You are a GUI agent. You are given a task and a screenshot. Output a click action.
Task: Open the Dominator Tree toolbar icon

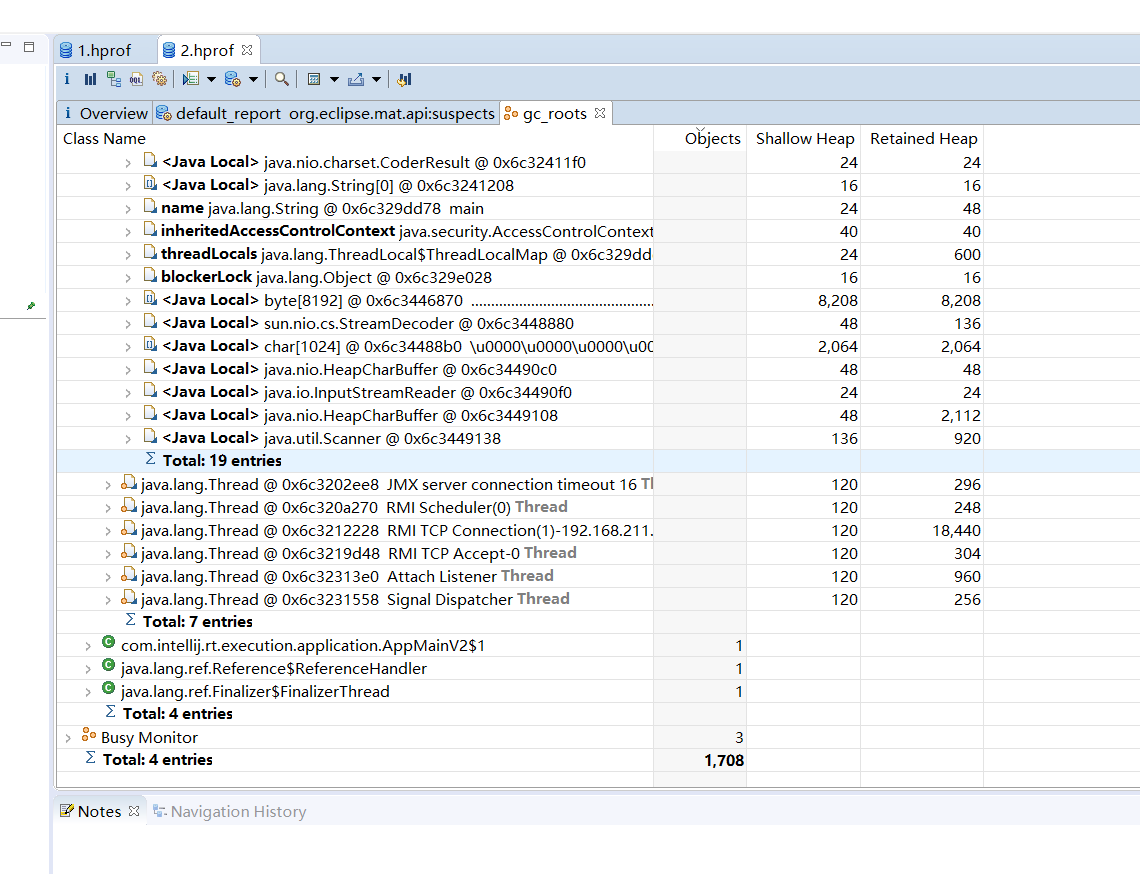tap(113, 79)
